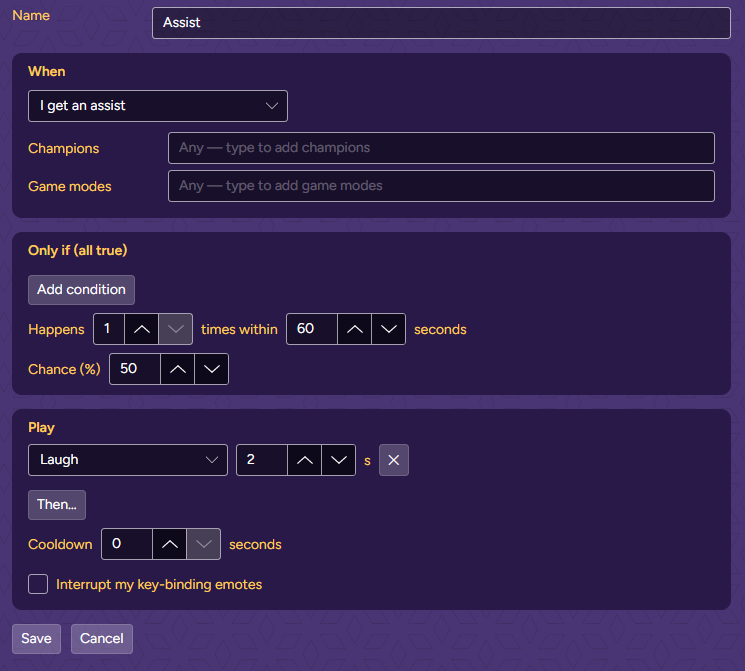
Task: Increase the Laugh duration seconds
Action: pyautogui.click(x=305, y=460)
